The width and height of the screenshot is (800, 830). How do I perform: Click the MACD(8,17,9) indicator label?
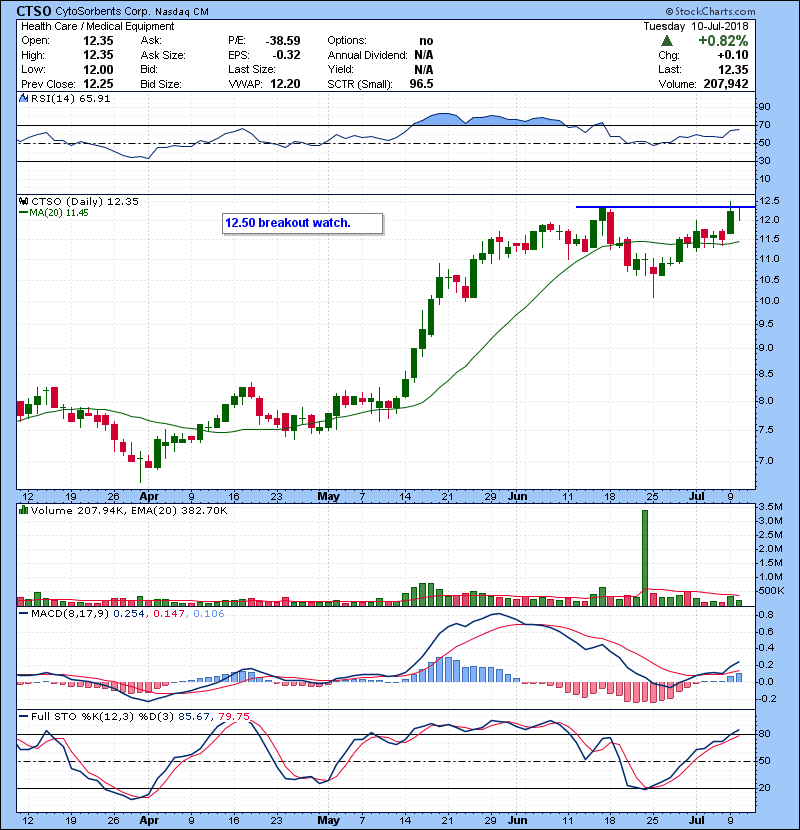coord(70,614)
